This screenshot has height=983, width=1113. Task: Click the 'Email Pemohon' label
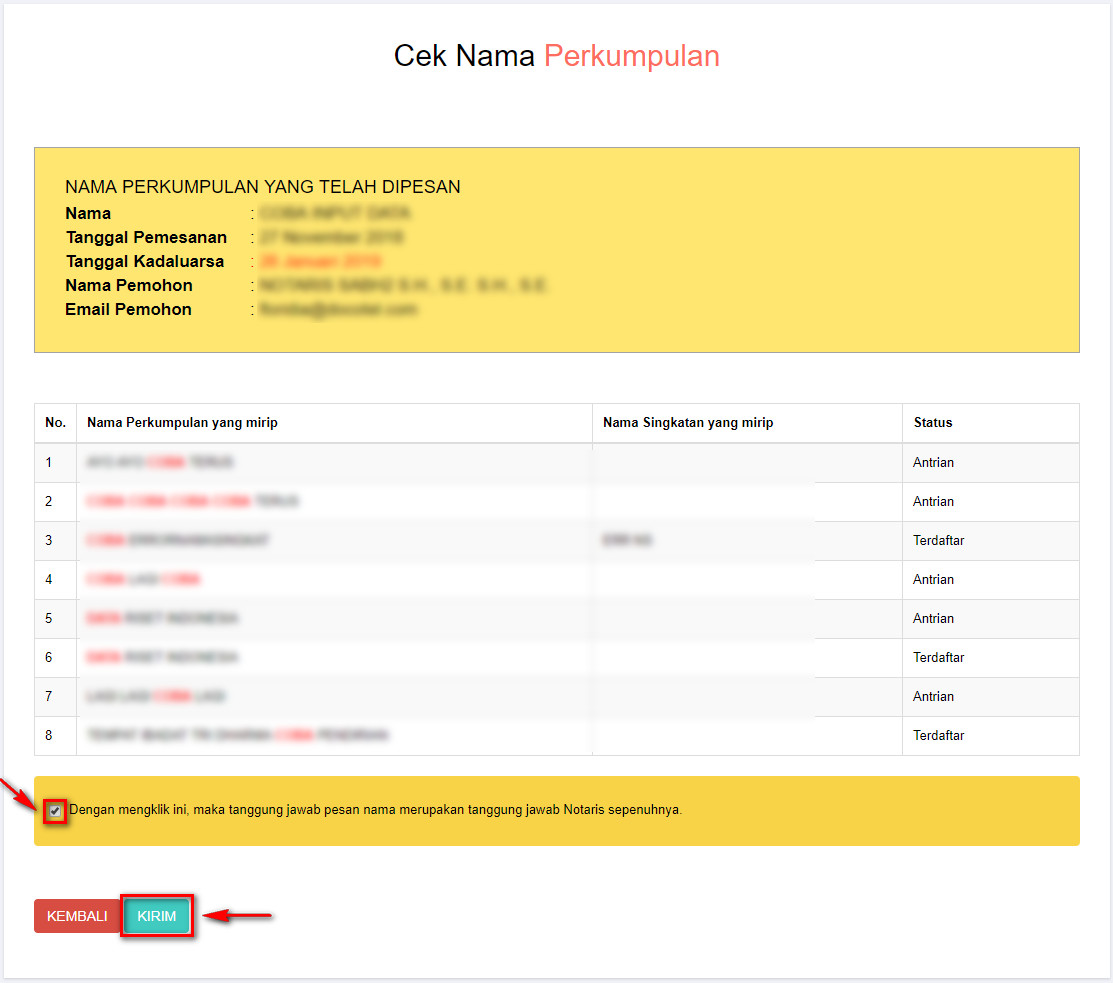(x=128, y=310)
